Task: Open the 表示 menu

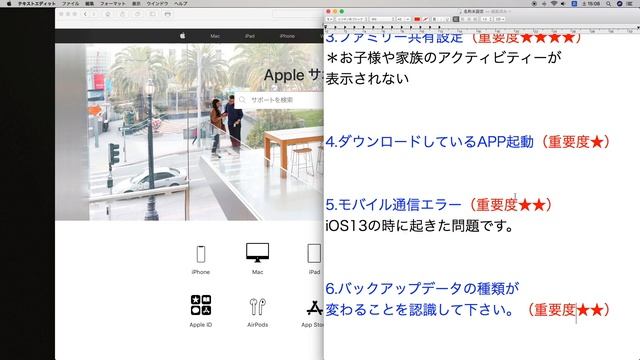Action: 136,3
